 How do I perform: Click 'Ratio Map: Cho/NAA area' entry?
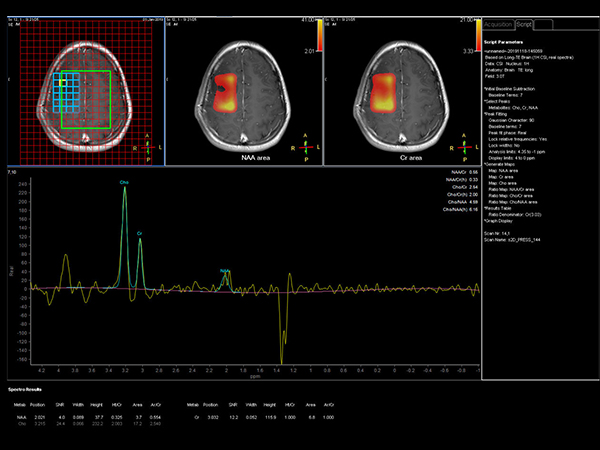pos(513,202)
